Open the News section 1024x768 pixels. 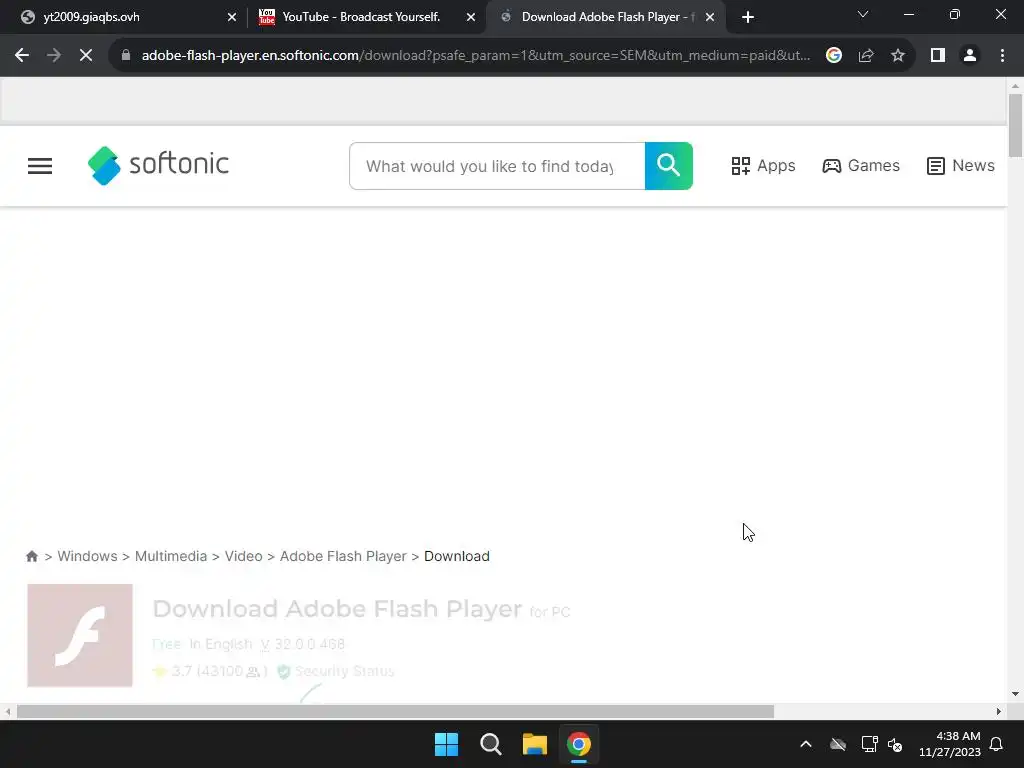pyautogui.click(x=961, y=166)
